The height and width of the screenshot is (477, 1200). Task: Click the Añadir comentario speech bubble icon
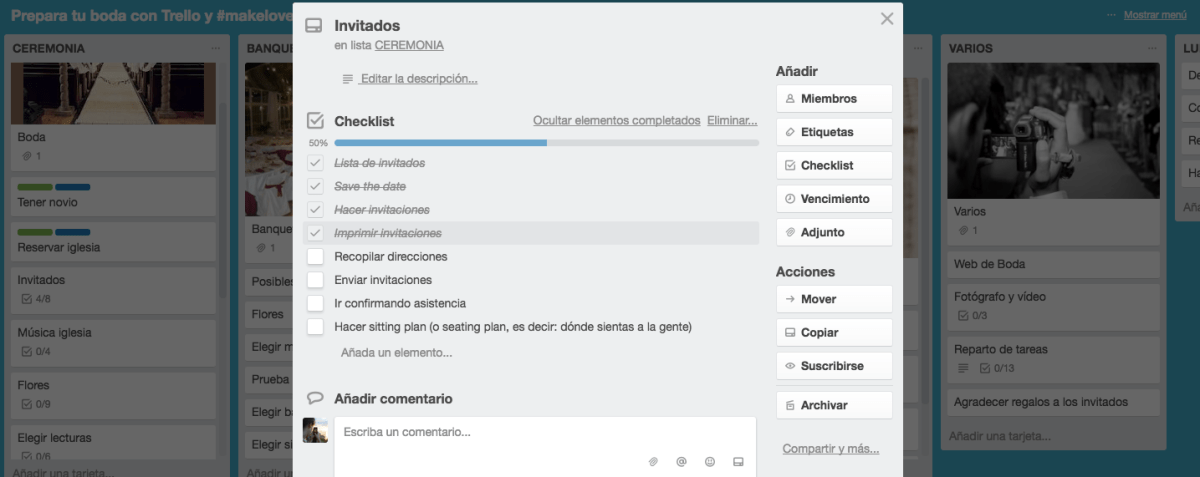click(x=315, y=398)
